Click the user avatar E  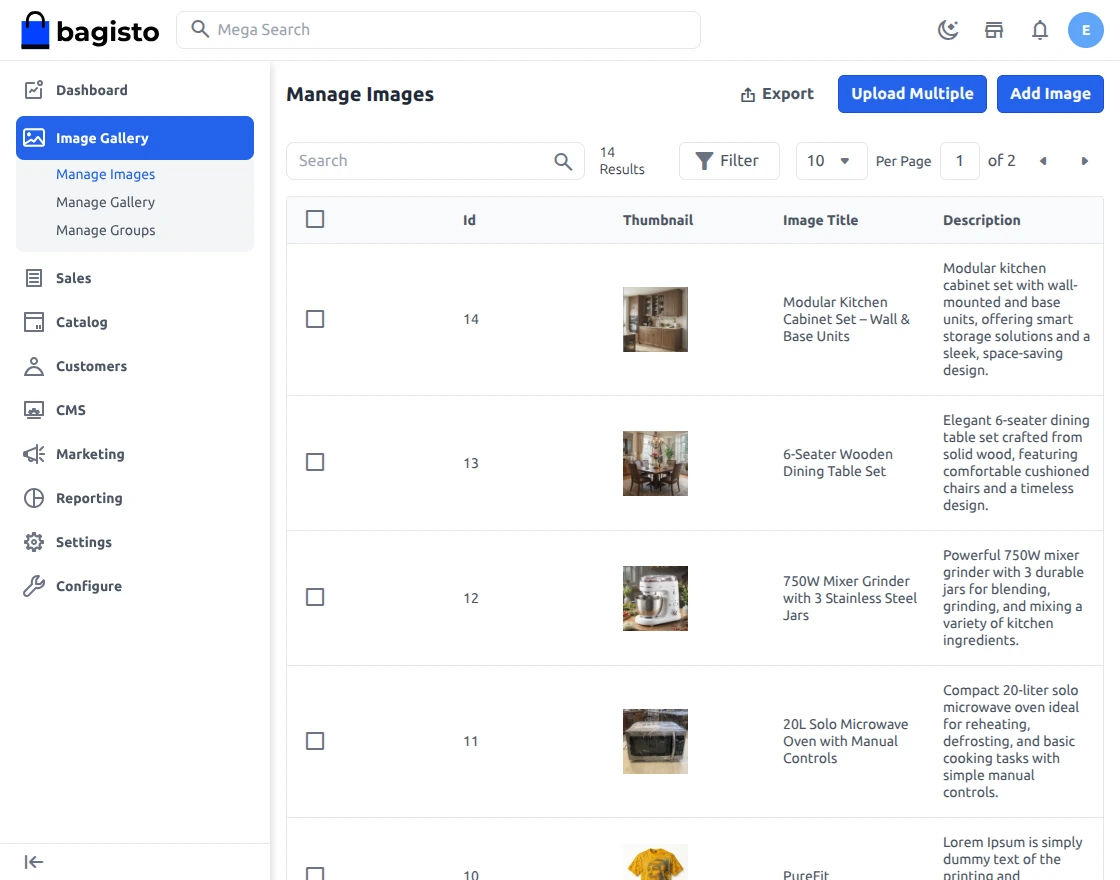[x=1086, y=30]
